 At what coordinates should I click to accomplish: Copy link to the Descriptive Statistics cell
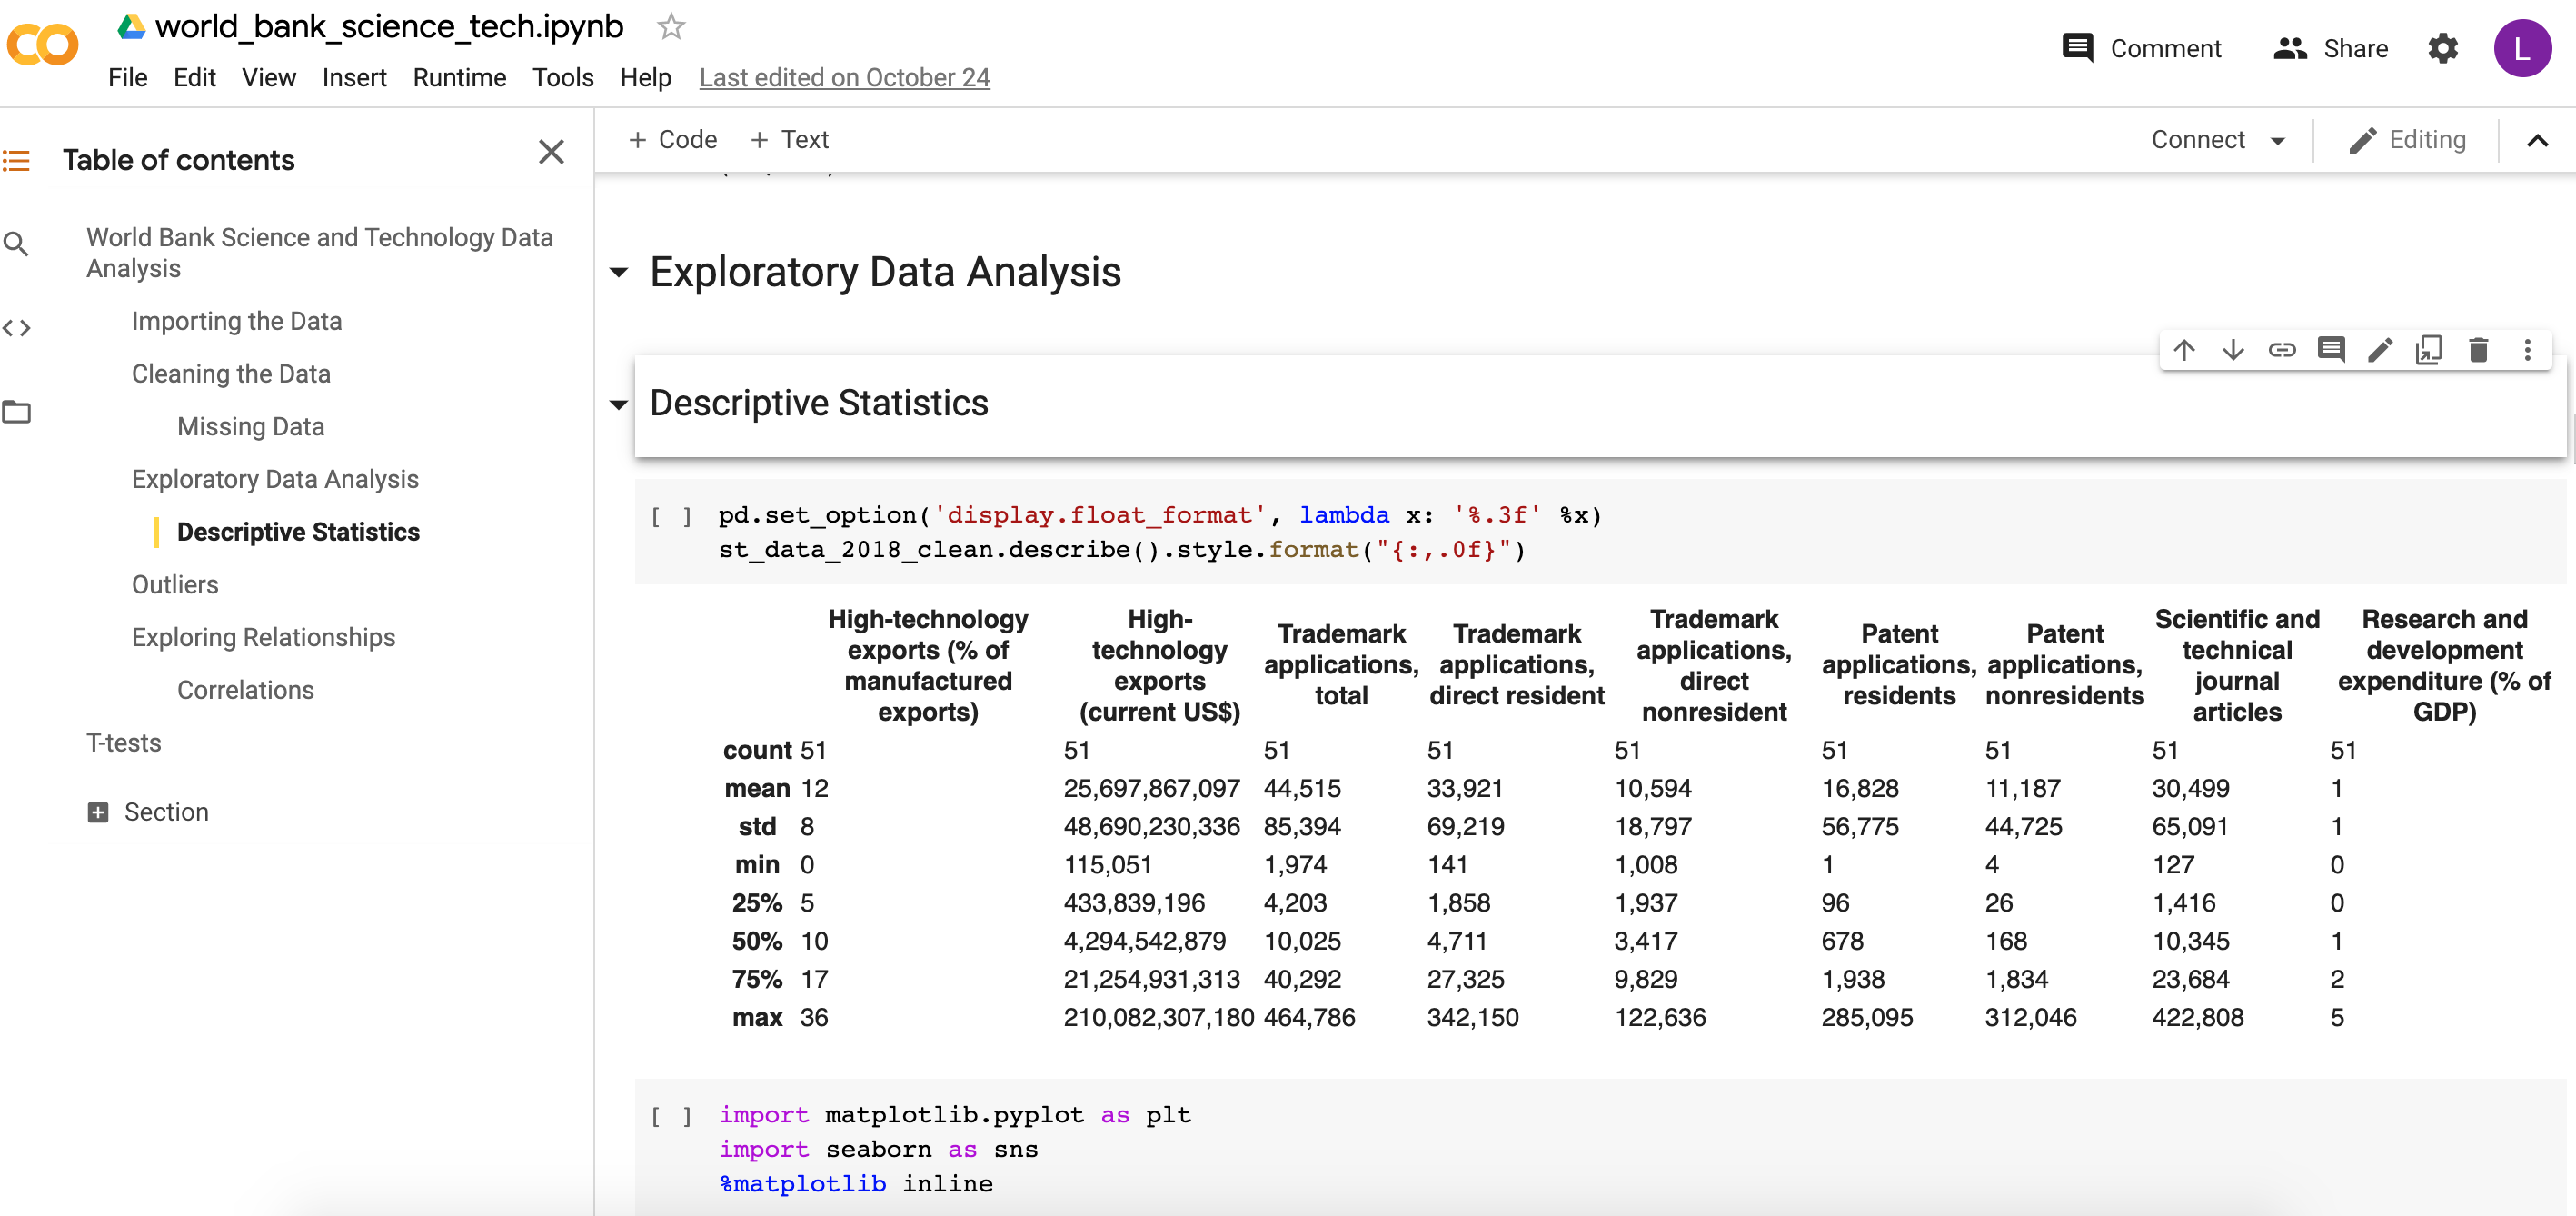pyautogui.click(x=2282, y=350)
